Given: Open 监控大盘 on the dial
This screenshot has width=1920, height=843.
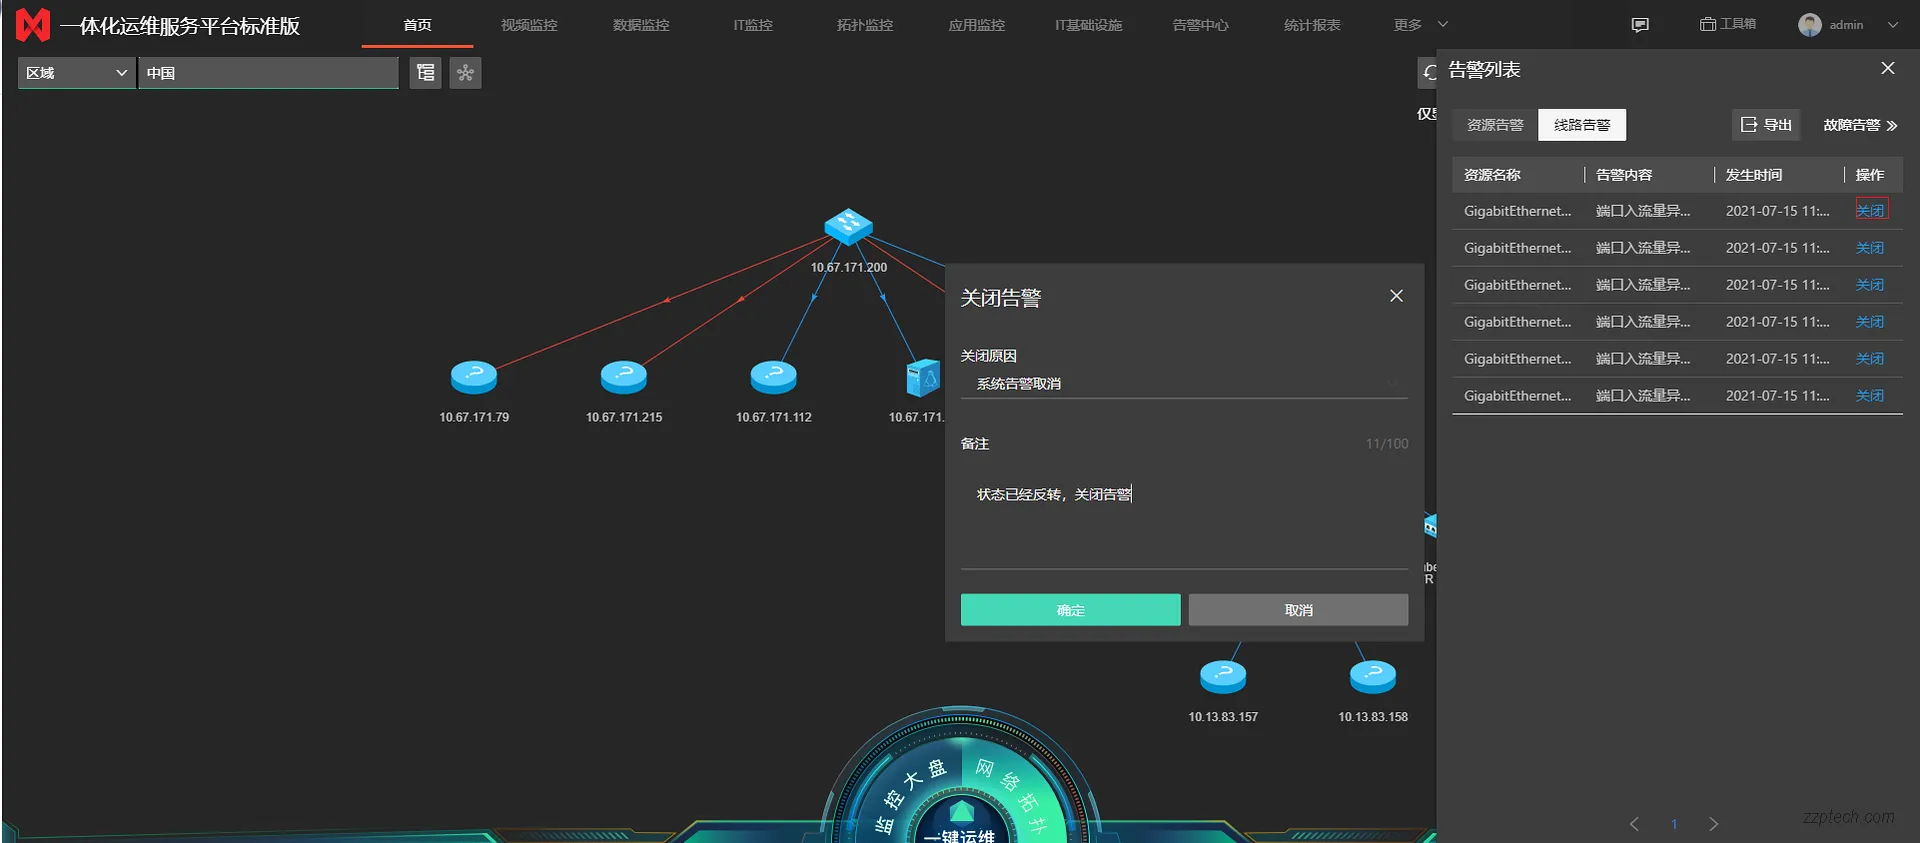Looking at the screenshot, I should [908, 795].
